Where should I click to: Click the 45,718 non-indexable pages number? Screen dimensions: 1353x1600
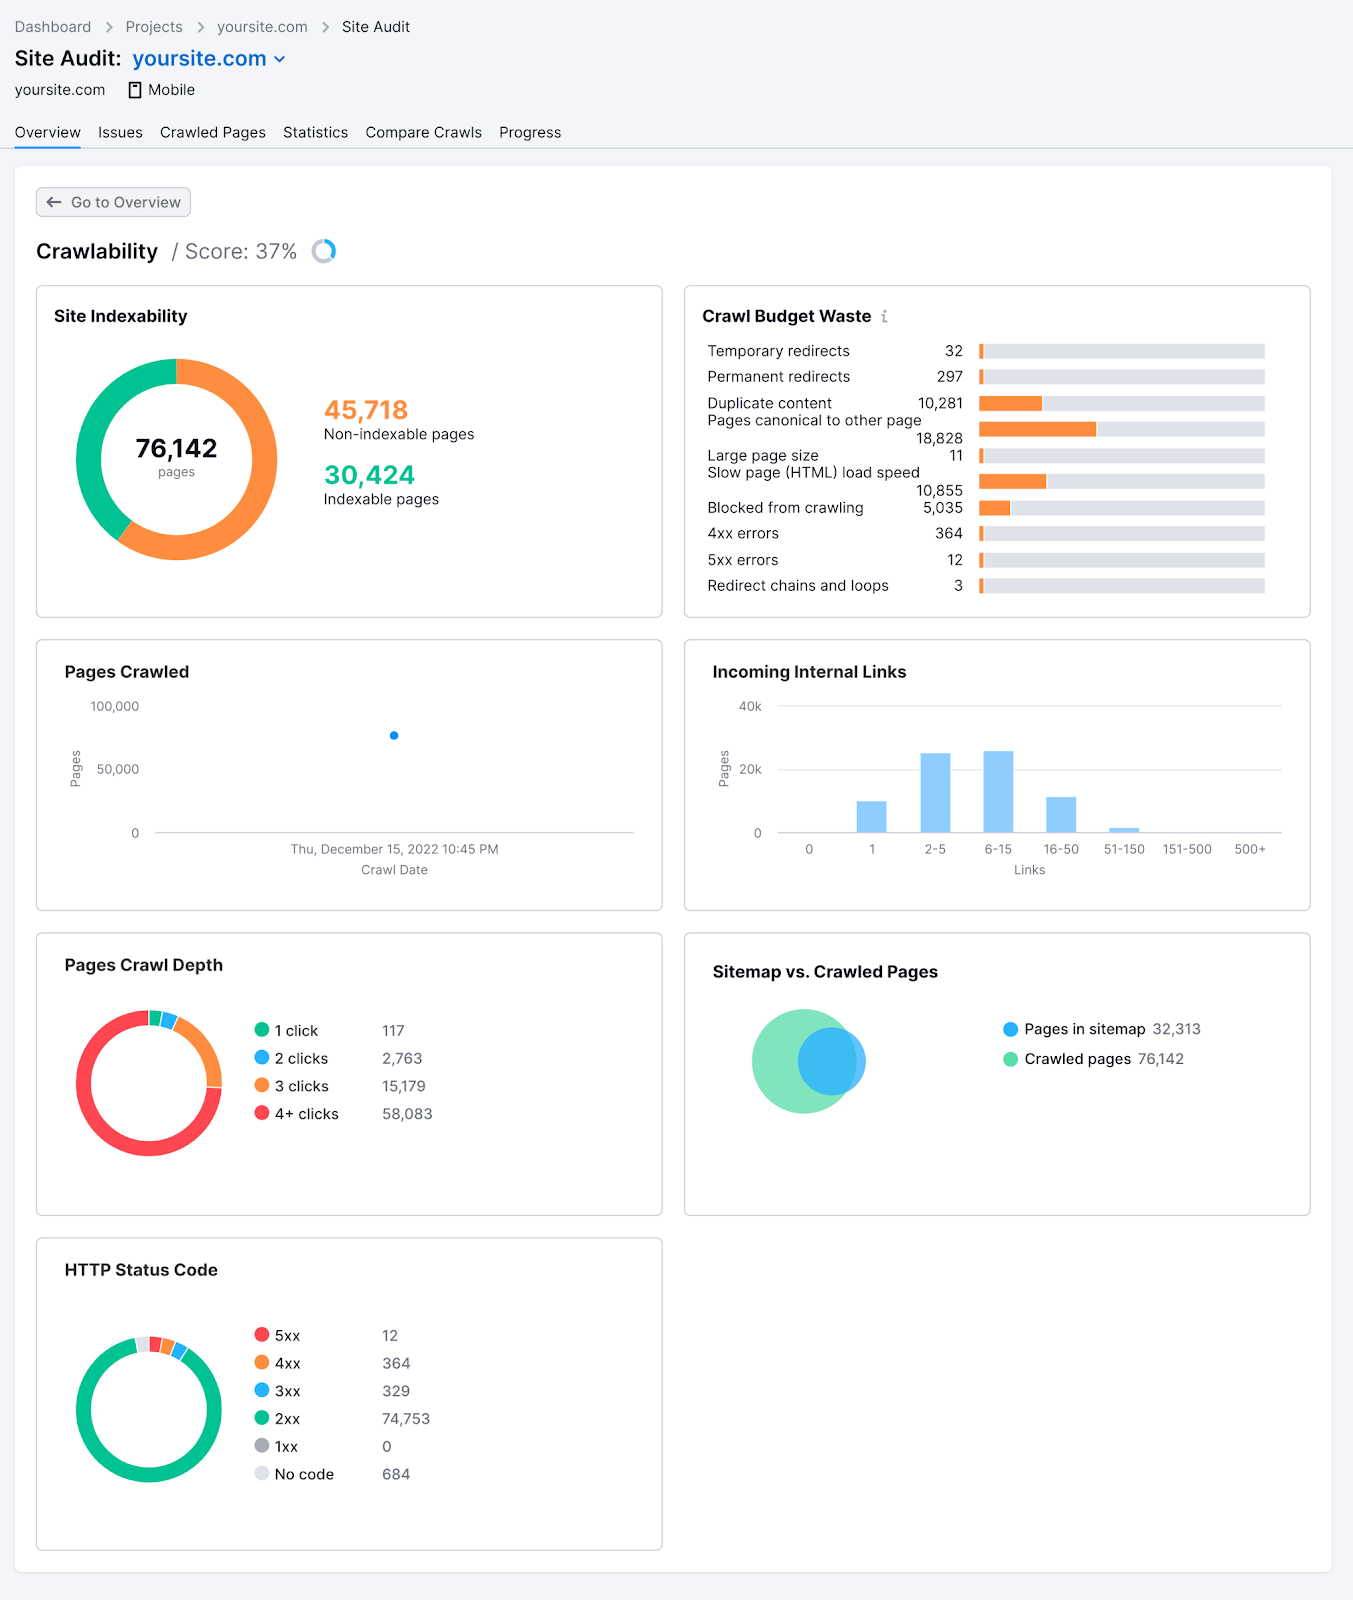pos(366,410)
